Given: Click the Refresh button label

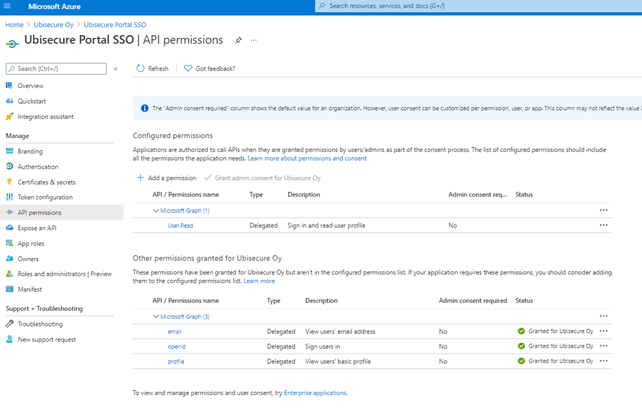Looking at the screenshot, I should (x=158, y=69).
